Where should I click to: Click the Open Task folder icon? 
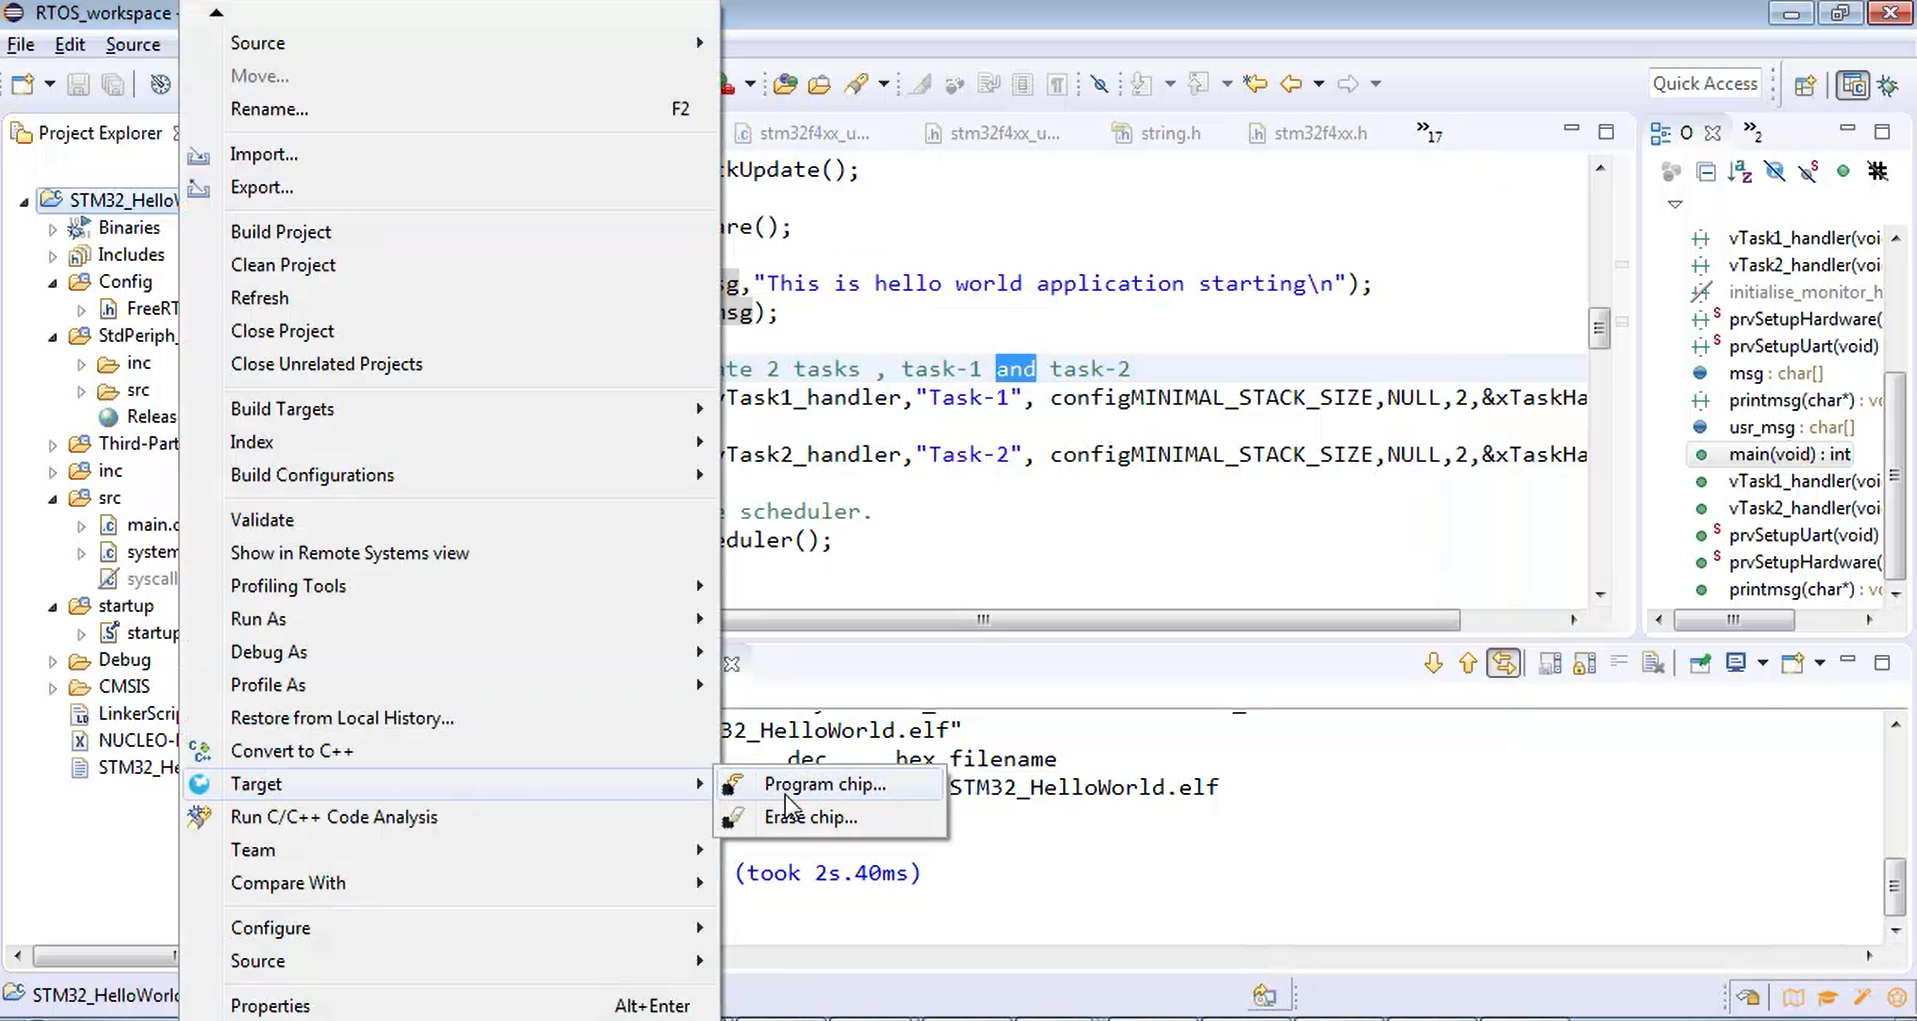819,84
